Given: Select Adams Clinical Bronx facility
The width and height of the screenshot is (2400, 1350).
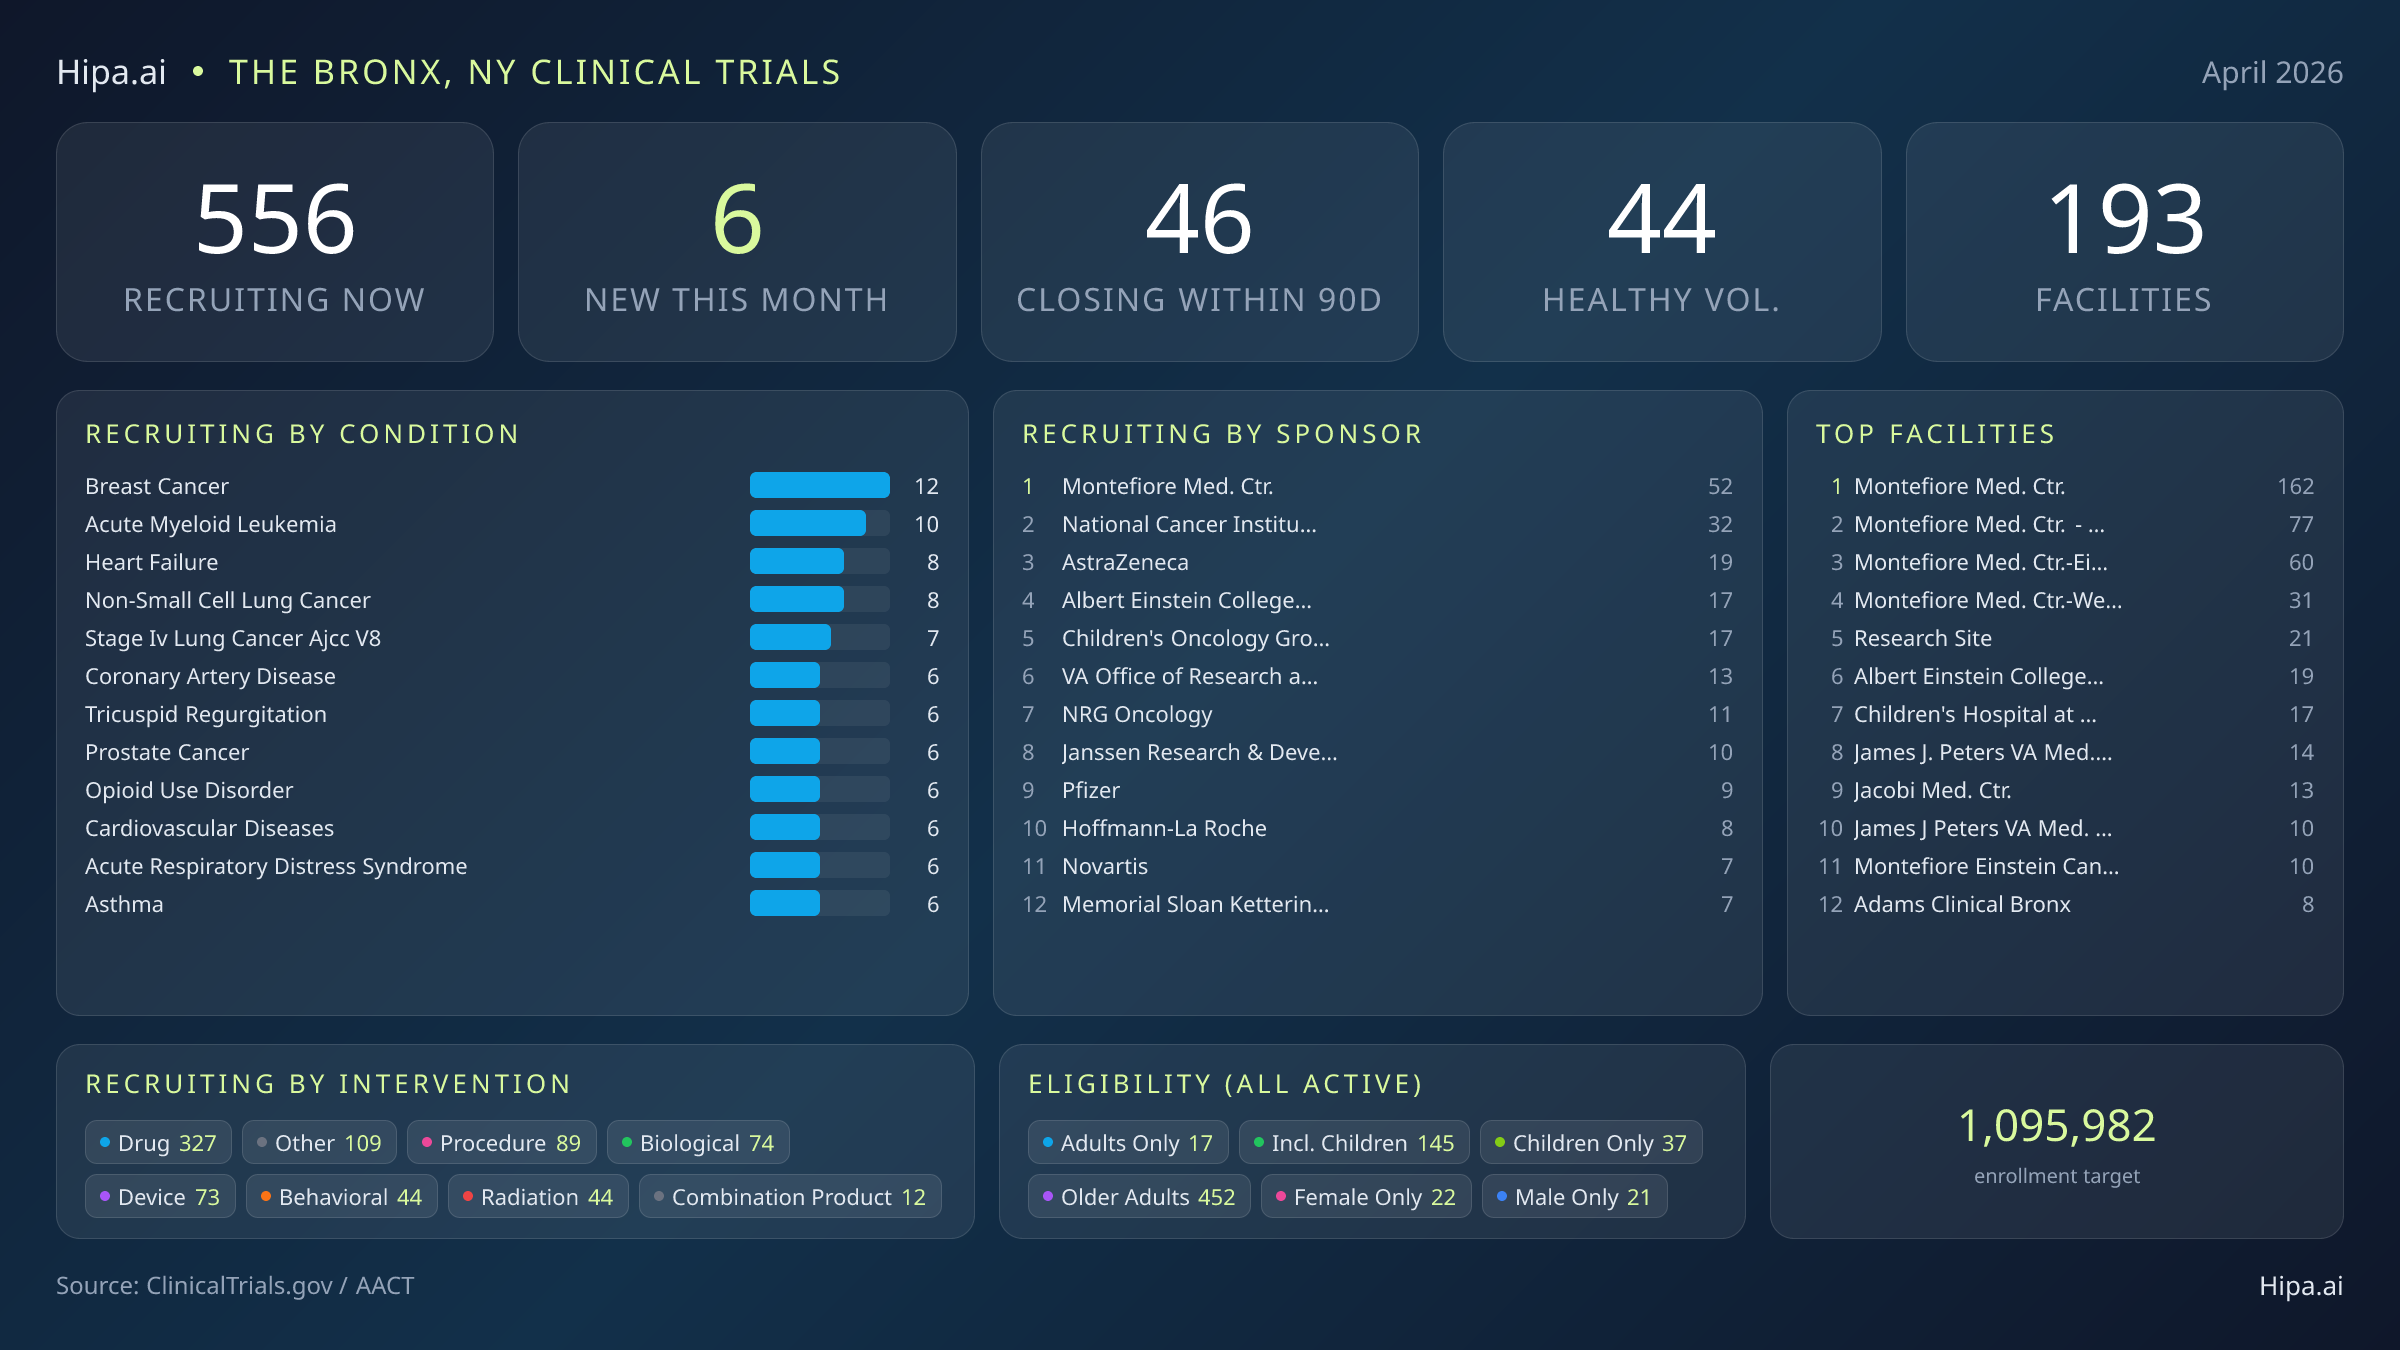Looking at the screenshot, I should 2065,904.
